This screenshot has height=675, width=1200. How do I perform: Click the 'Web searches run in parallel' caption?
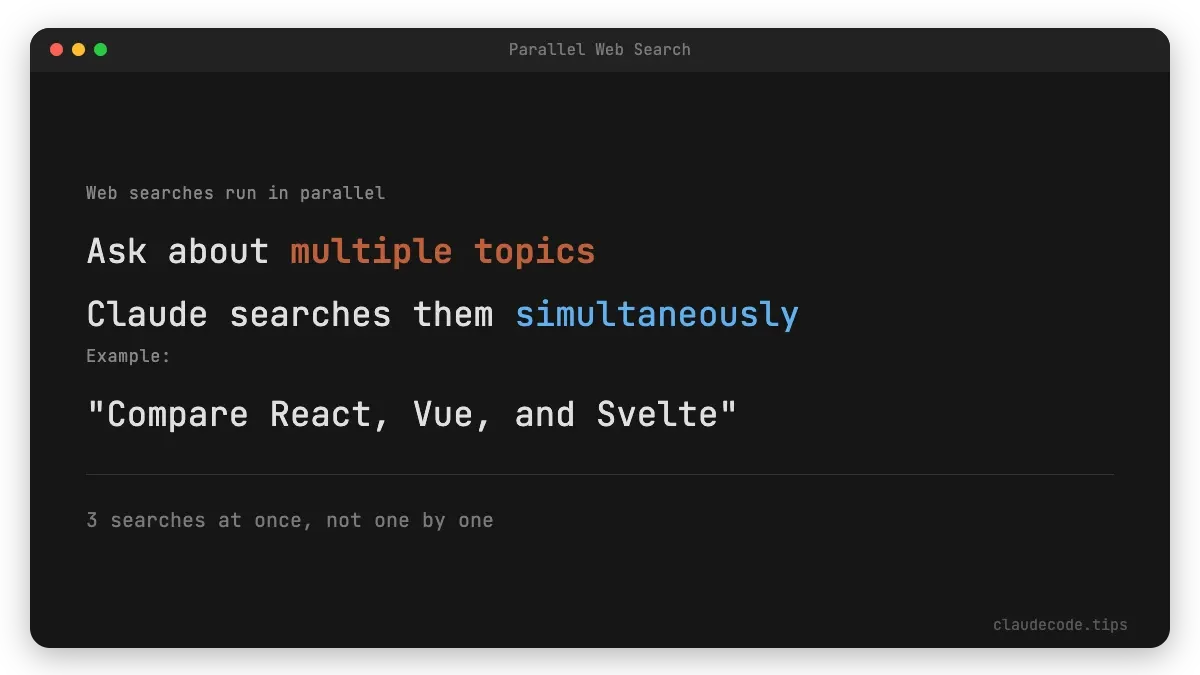click(x=235, y=193)
